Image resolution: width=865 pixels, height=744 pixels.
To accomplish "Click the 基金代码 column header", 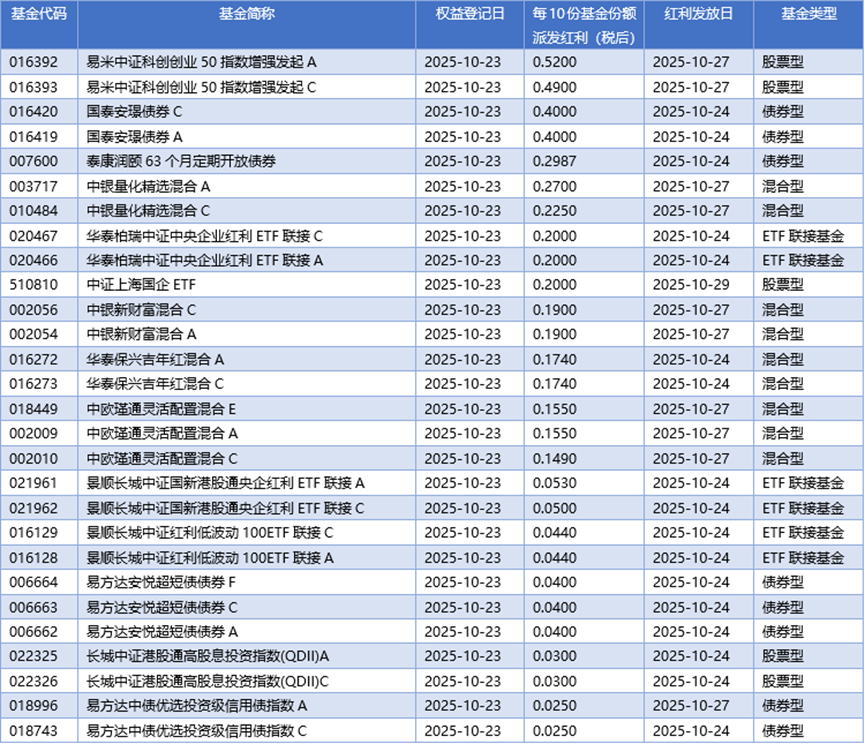I will point(39,13).
